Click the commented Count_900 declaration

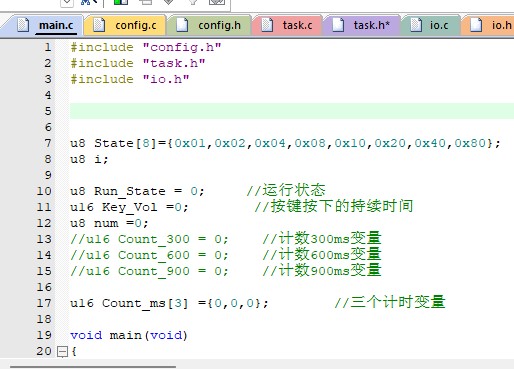[x=149, y=271]
